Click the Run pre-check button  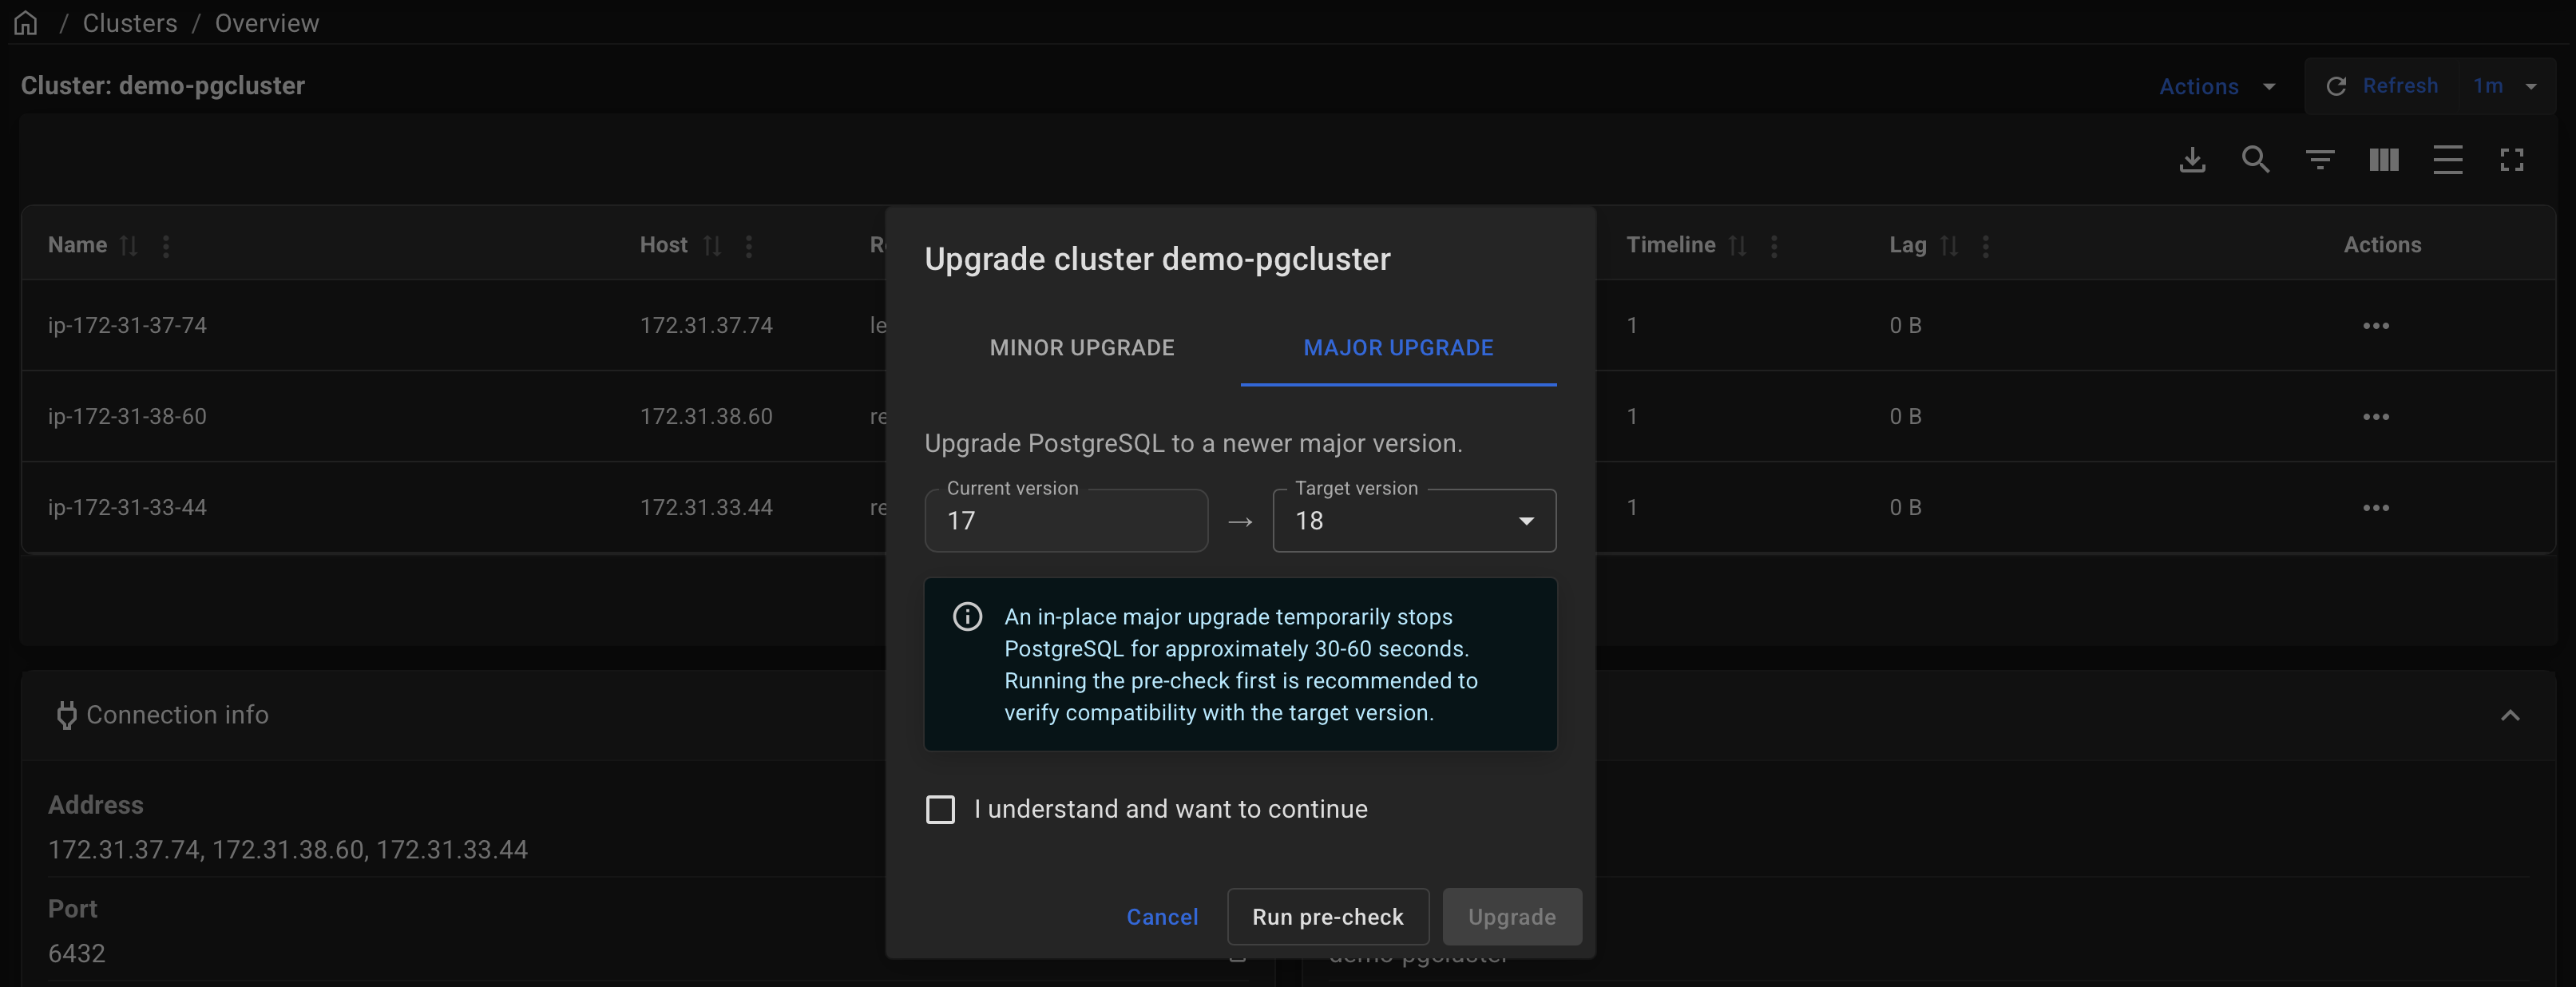1328,917
